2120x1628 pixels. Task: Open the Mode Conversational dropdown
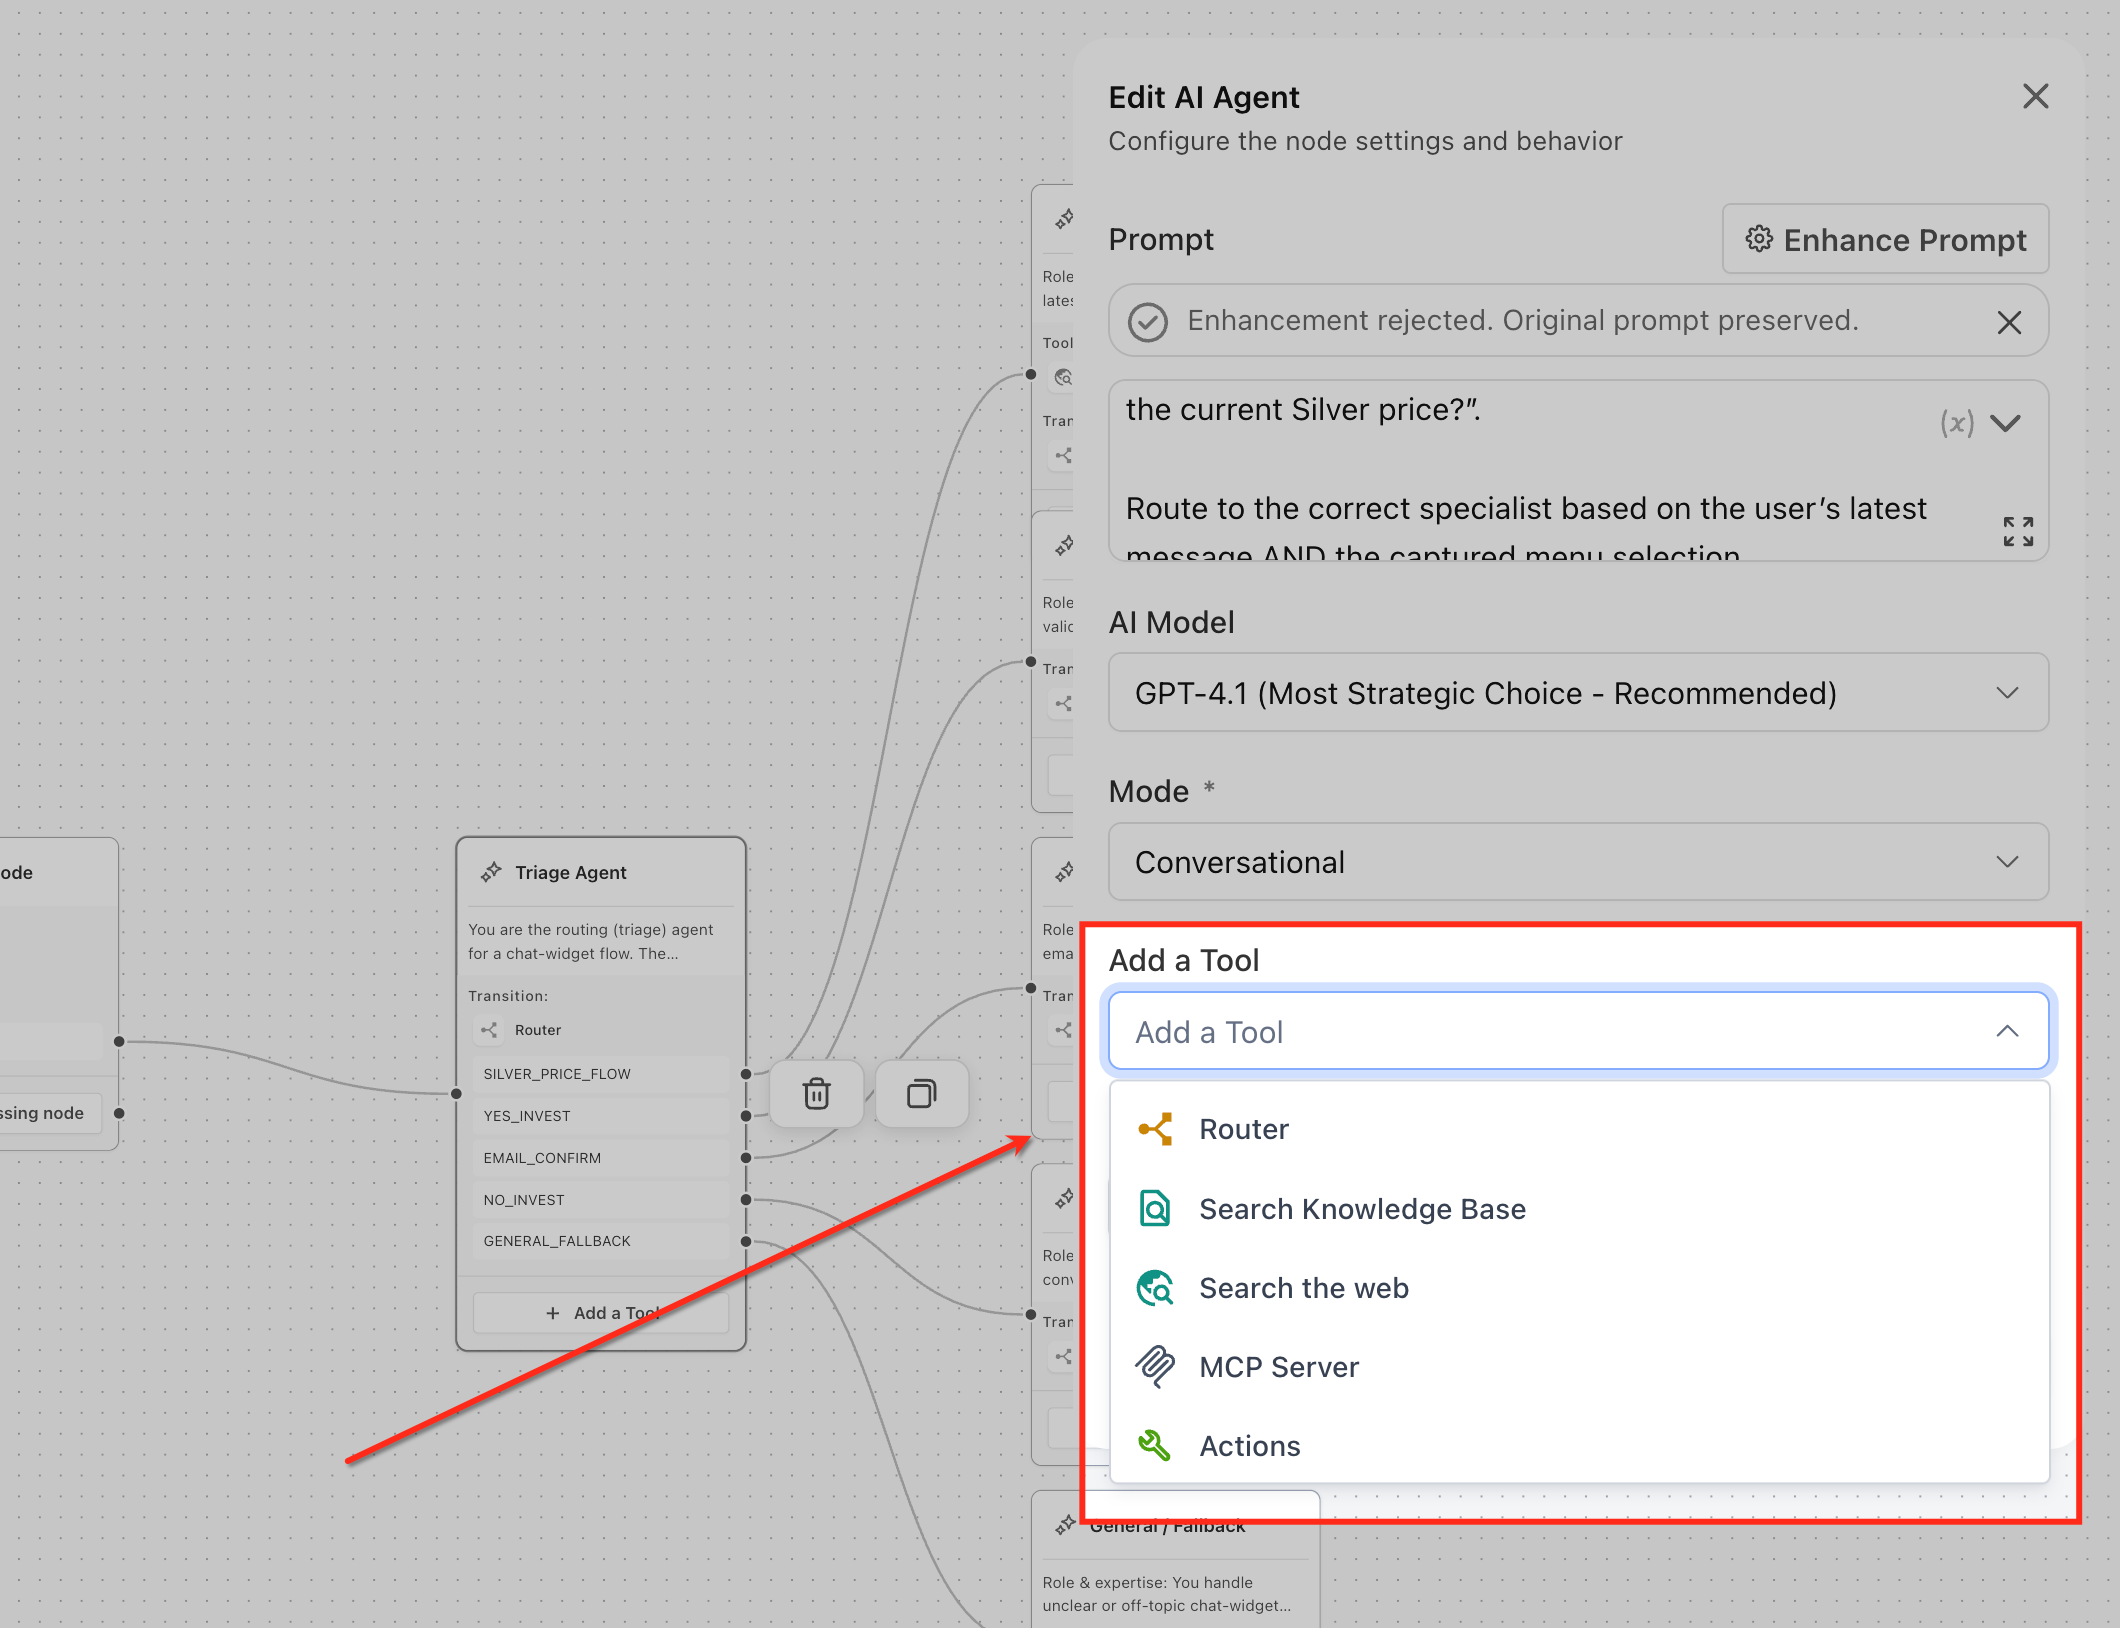1577,861
